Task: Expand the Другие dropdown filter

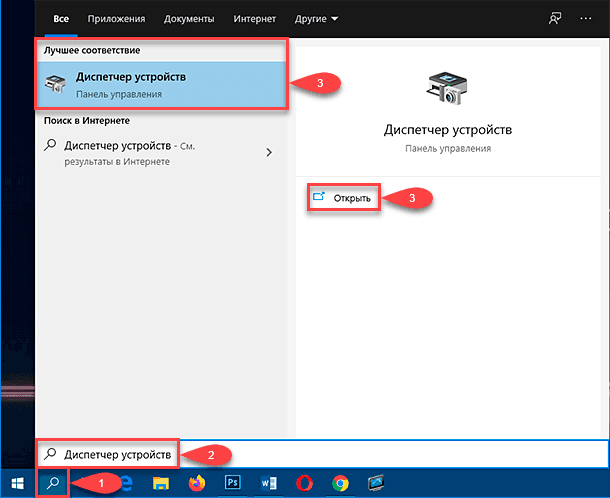Action: (316, 19)
